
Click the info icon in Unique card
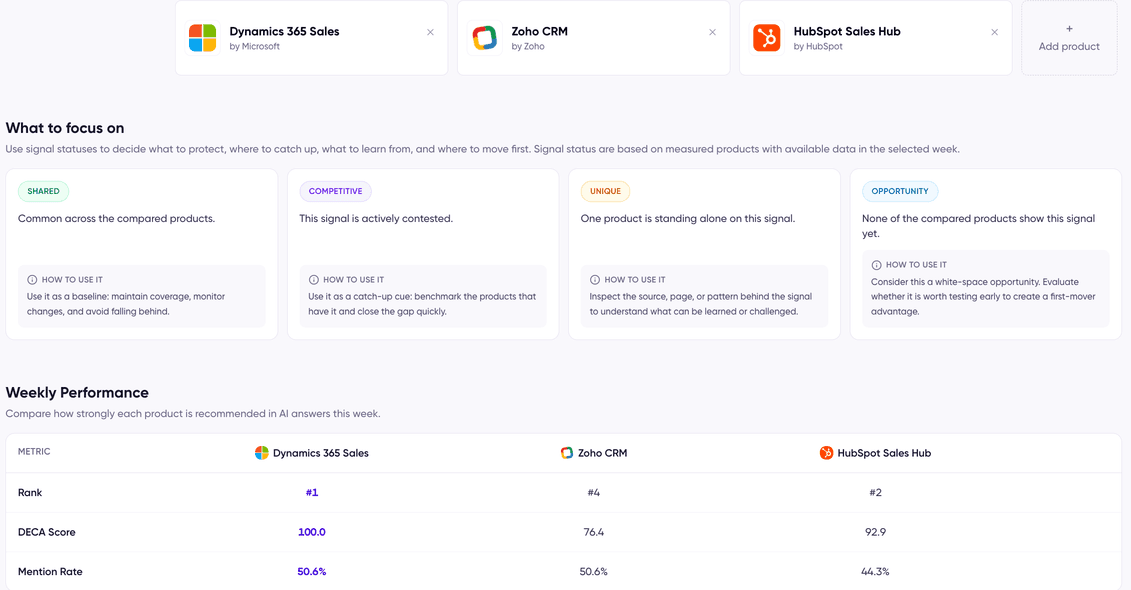pyautogui.click(x=594, y=280)
